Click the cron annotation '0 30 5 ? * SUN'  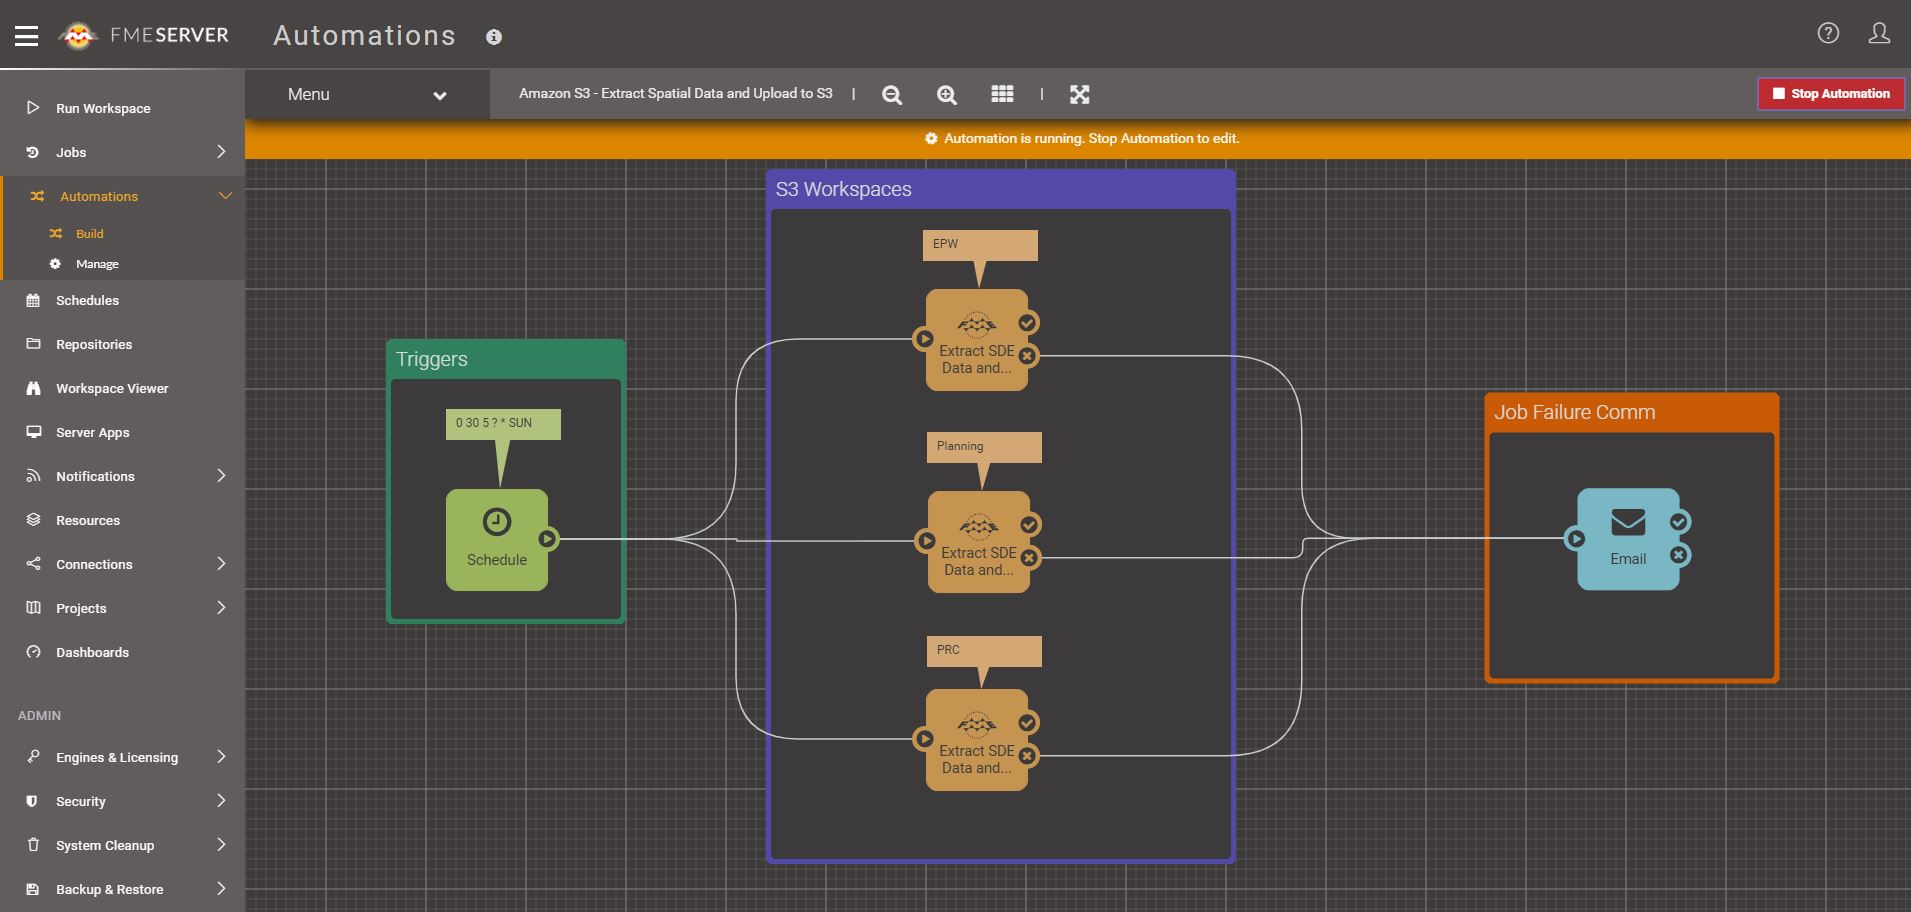click(503, 423)
